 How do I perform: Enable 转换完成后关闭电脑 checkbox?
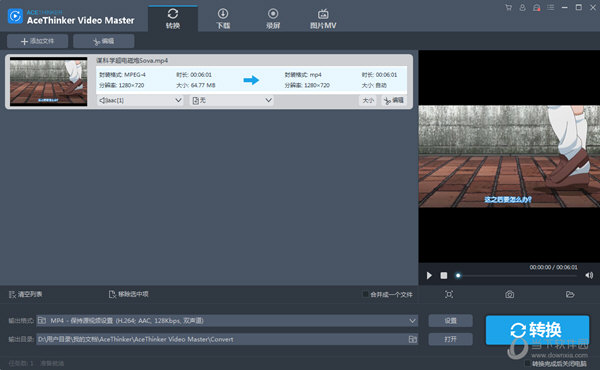click(x=528, y=363)
